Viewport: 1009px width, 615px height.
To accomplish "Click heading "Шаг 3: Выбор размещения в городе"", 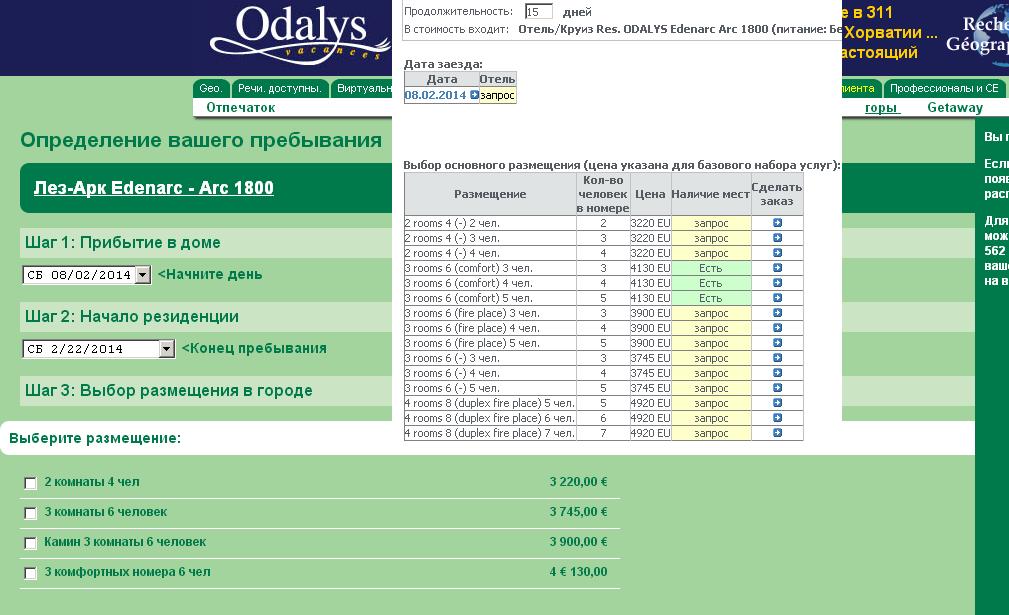I will click(169, 390).
